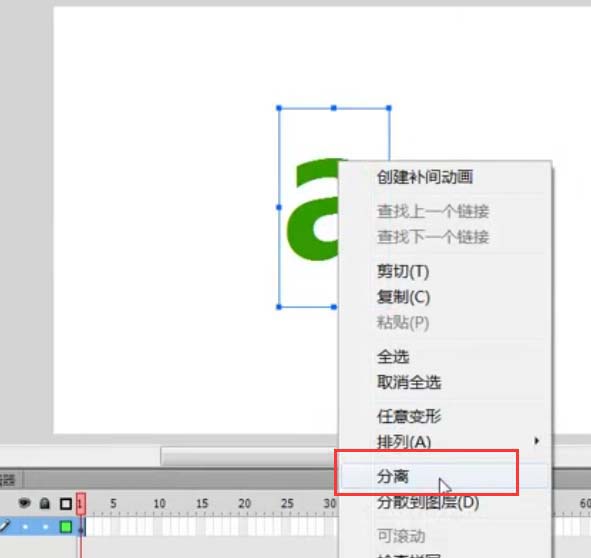Click the green letter a on stage
The width and height of the screenshot is (591, 558).
pos(313,210)
